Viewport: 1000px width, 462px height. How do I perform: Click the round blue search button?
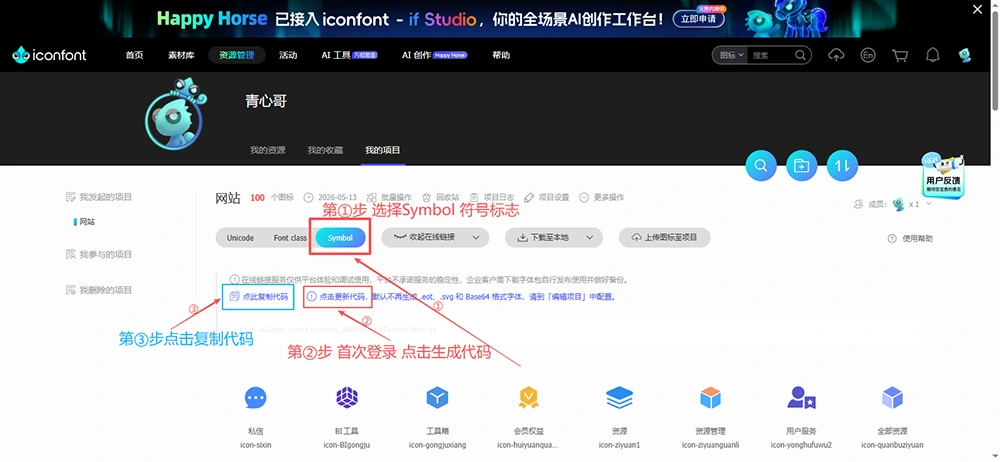(761, 165)
